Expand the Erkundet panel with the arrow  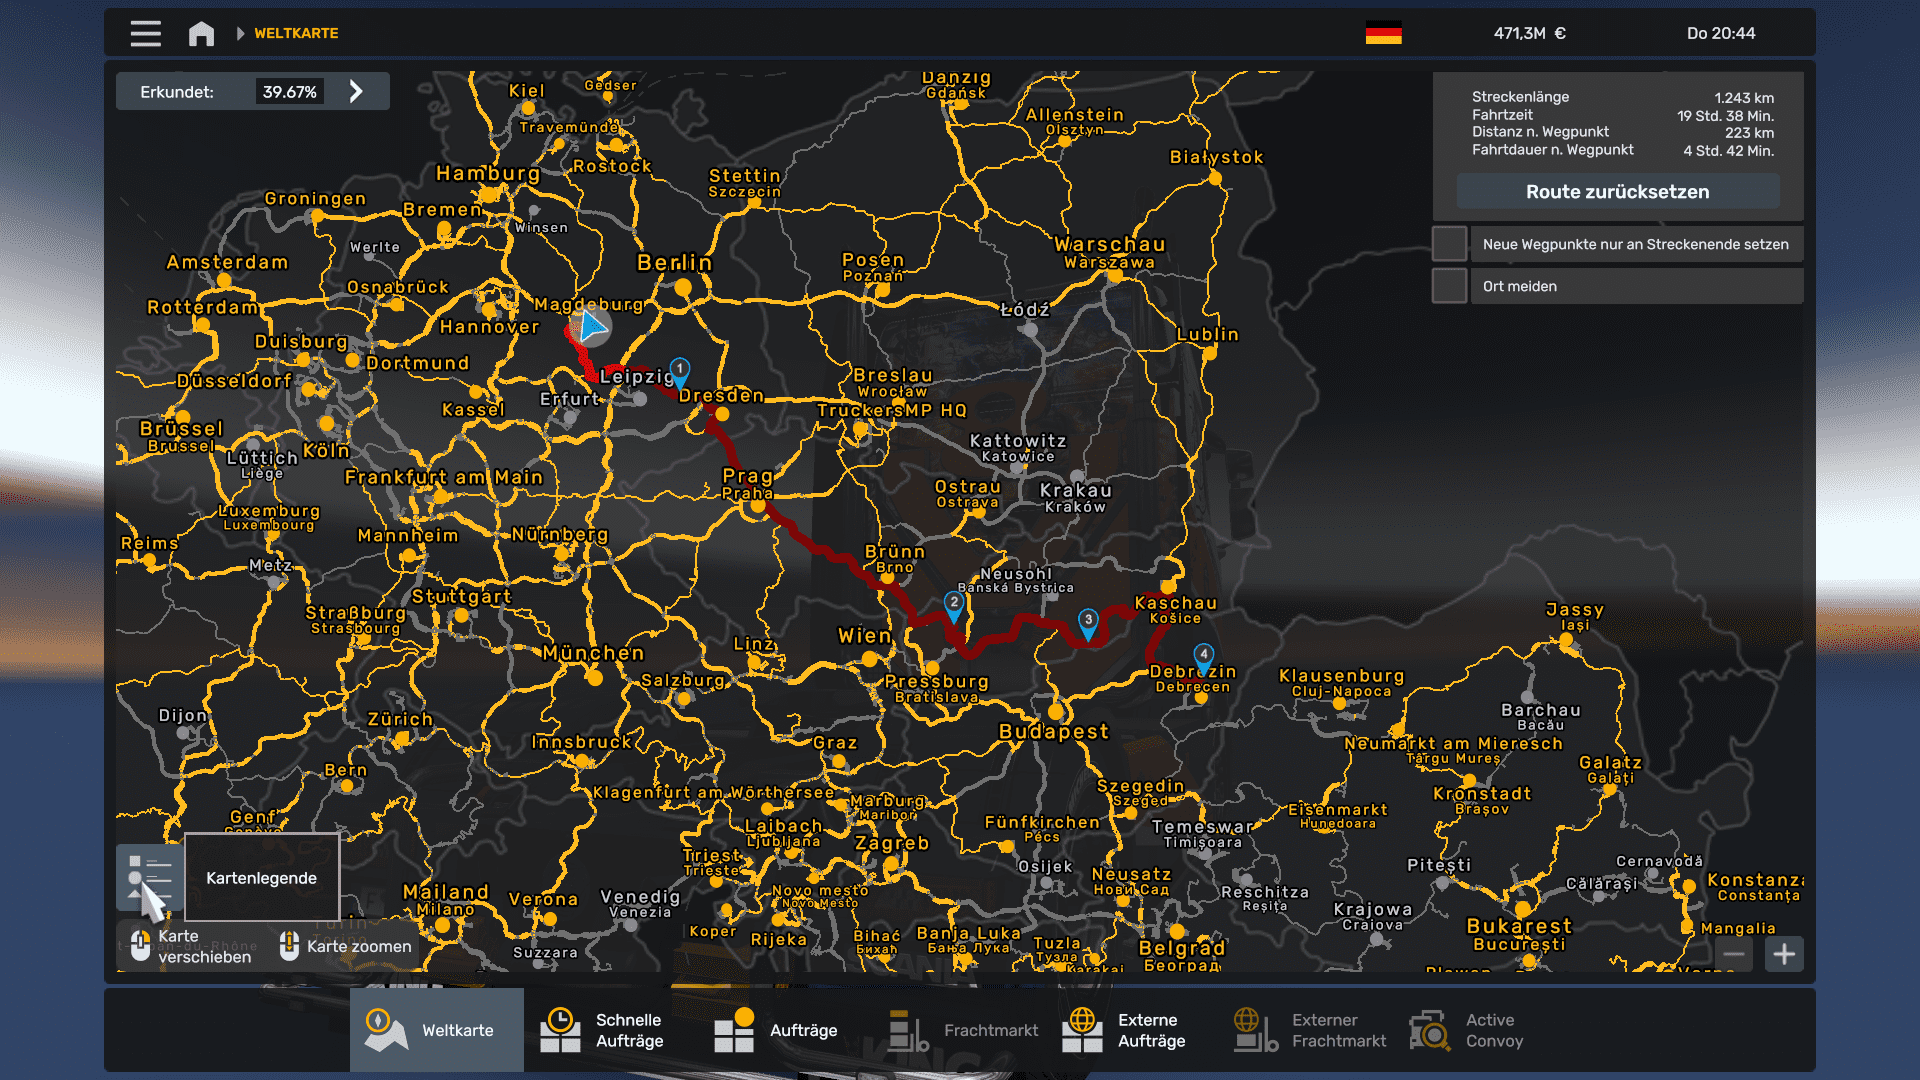click(x=356, y=91)
